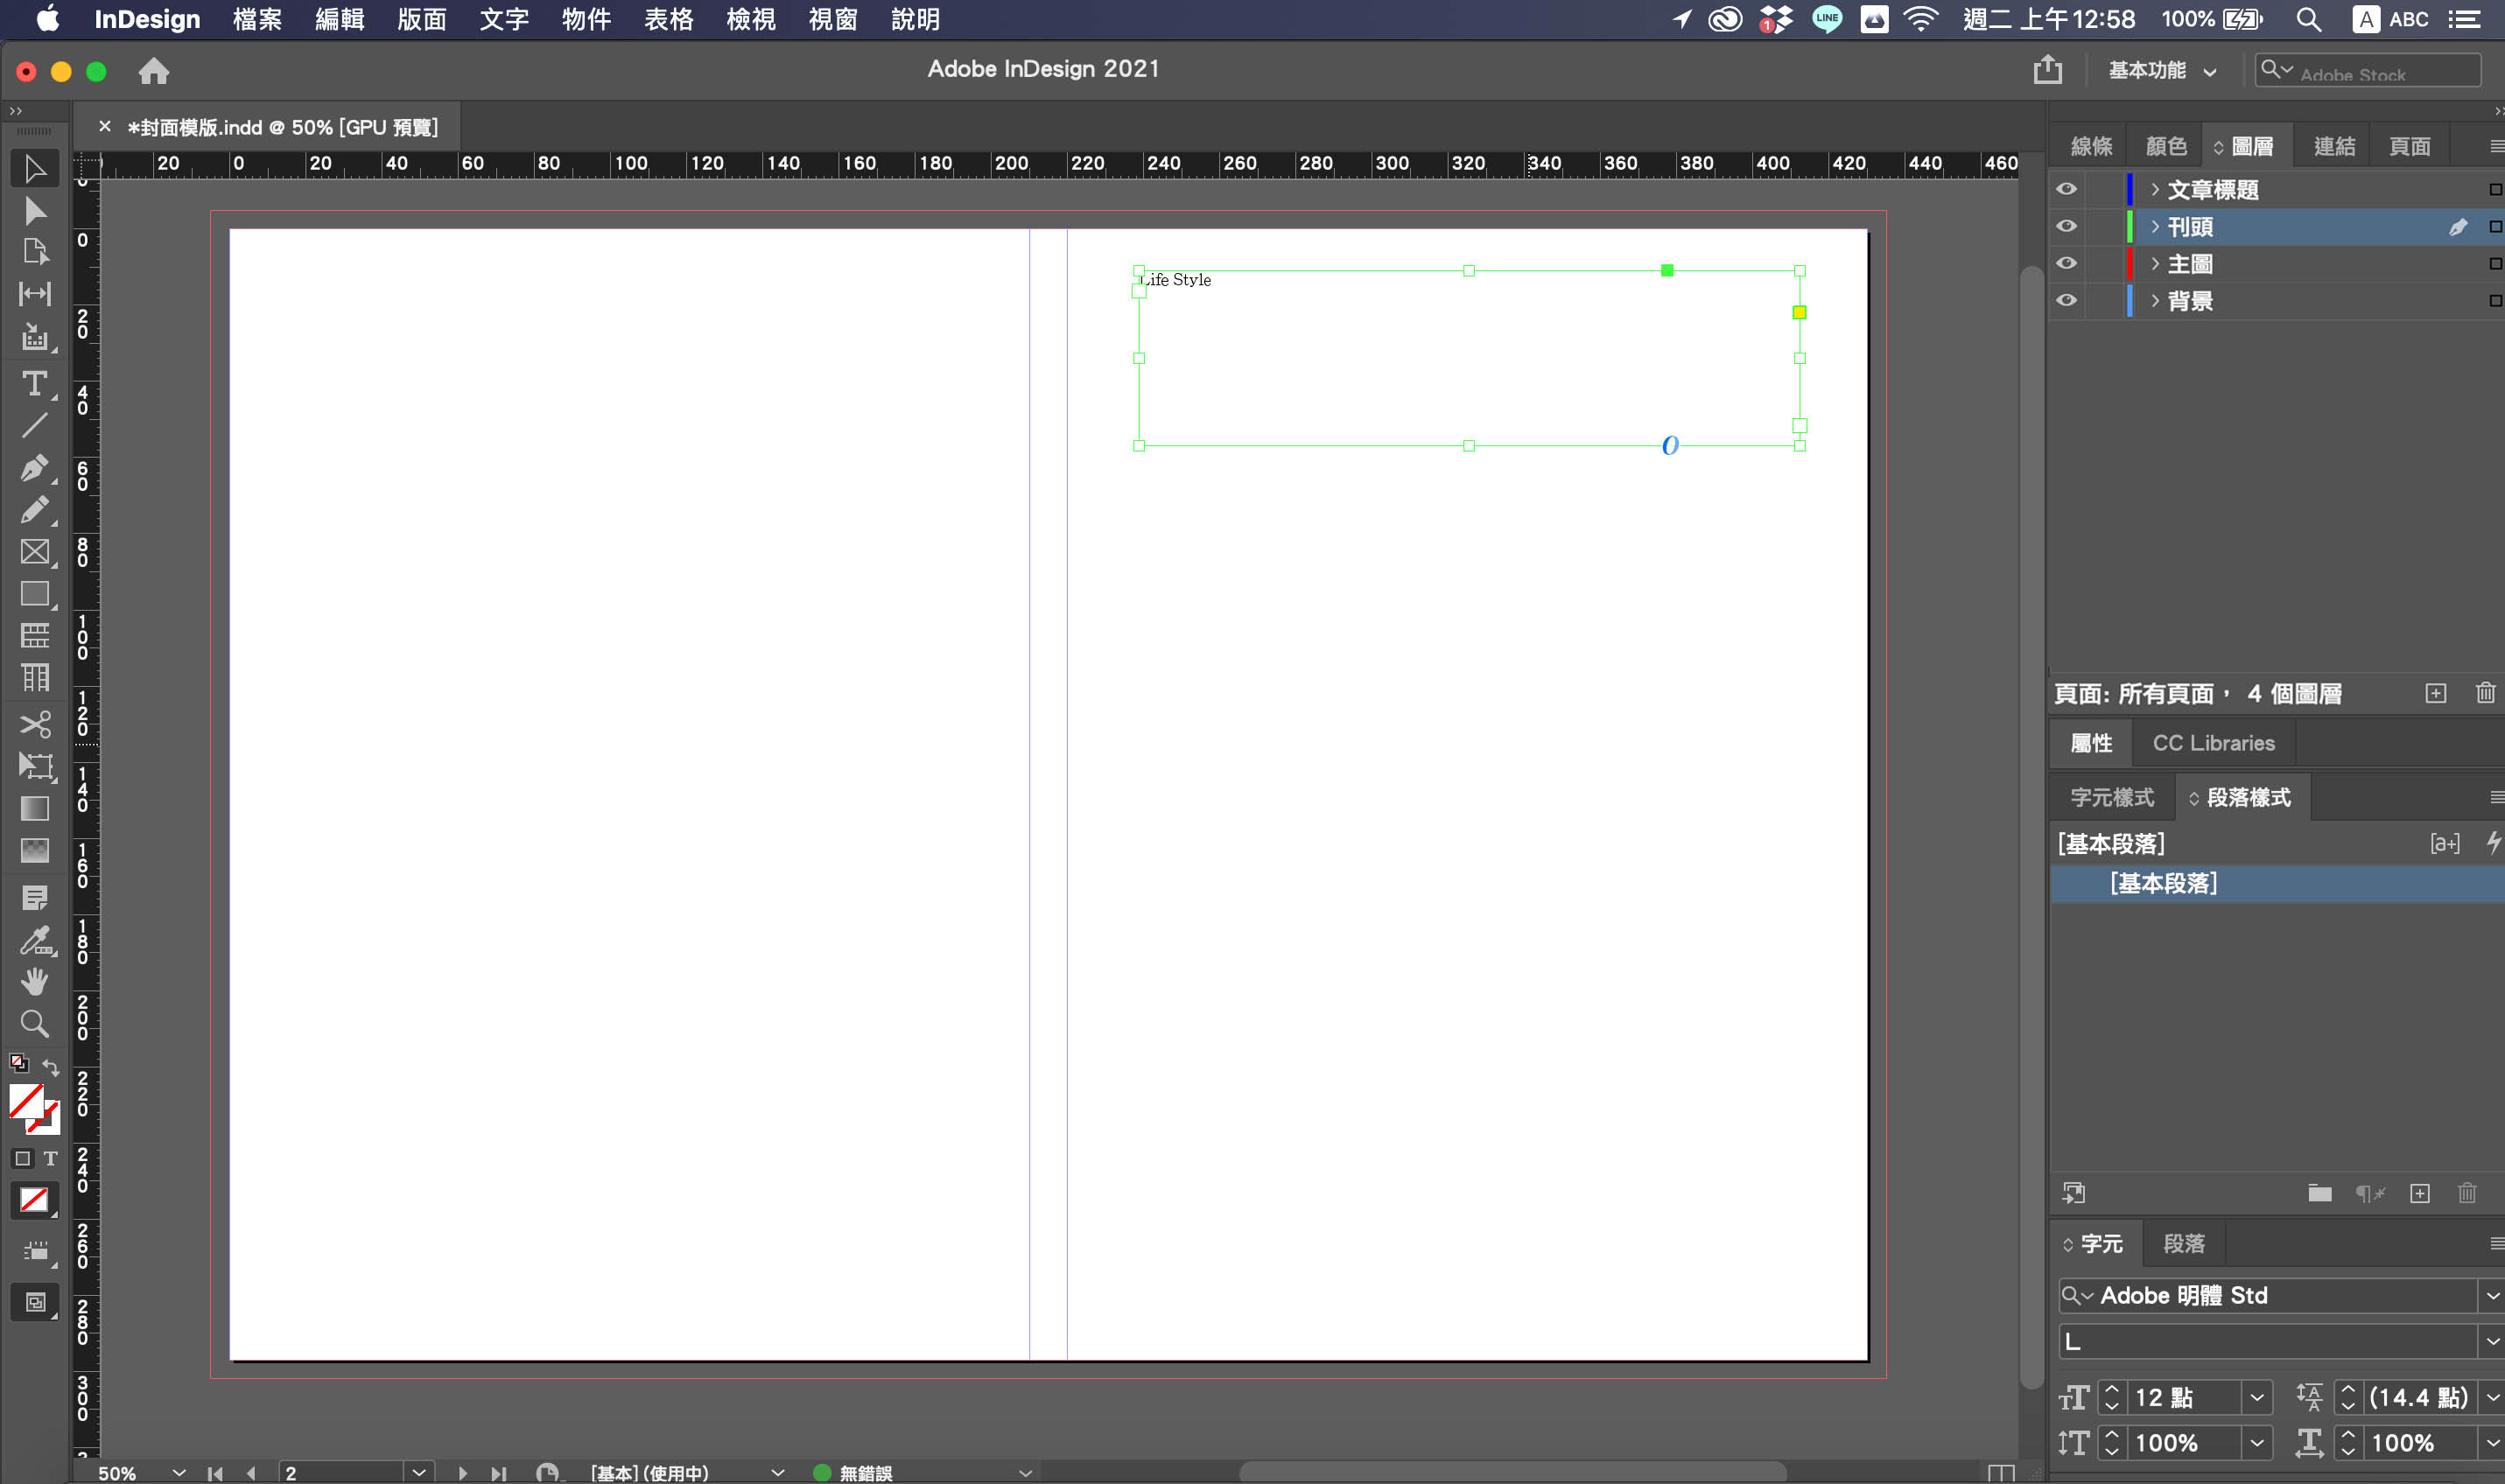Toggle visibility of 主圖 layer
The height and width of the screenshot is (1484, 2505).
point(2066,263)
